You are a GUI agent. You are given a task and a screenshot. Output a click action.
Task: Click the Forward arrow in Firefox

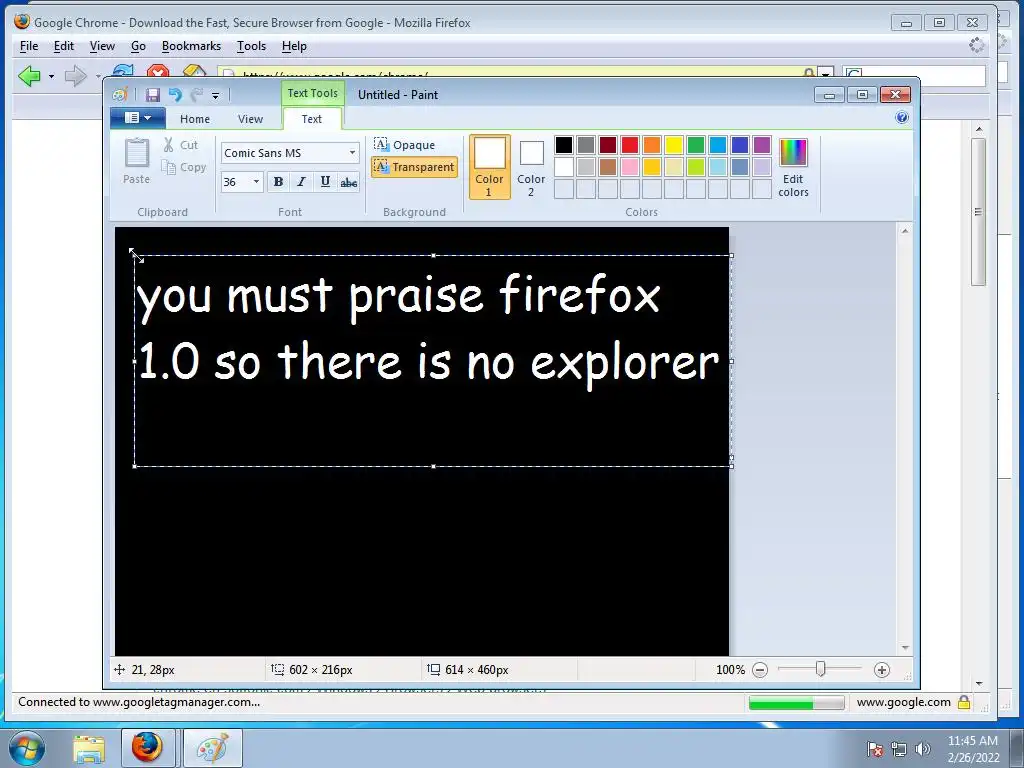point(76,76)
